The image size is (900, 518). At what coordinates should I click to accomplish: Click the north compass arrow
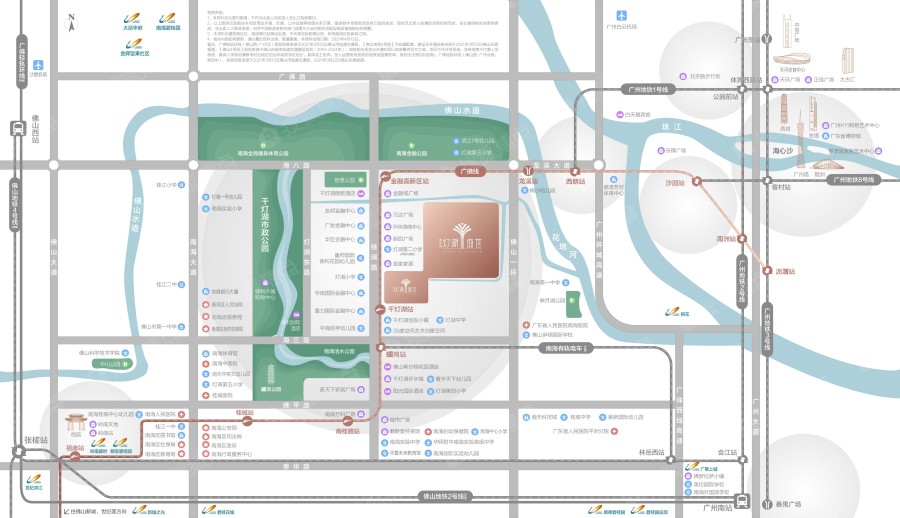click(x=72, y=22)
